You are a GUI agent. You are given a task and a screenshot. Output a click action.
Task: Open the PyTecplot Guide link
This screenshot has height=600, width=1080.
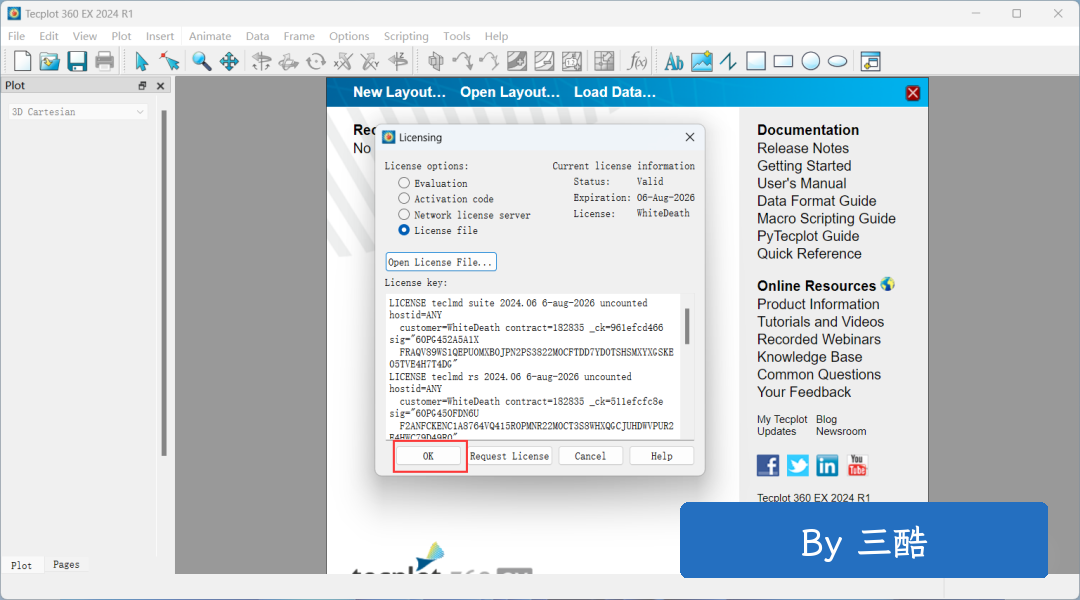pyautogui.click(x=808, y=236)
